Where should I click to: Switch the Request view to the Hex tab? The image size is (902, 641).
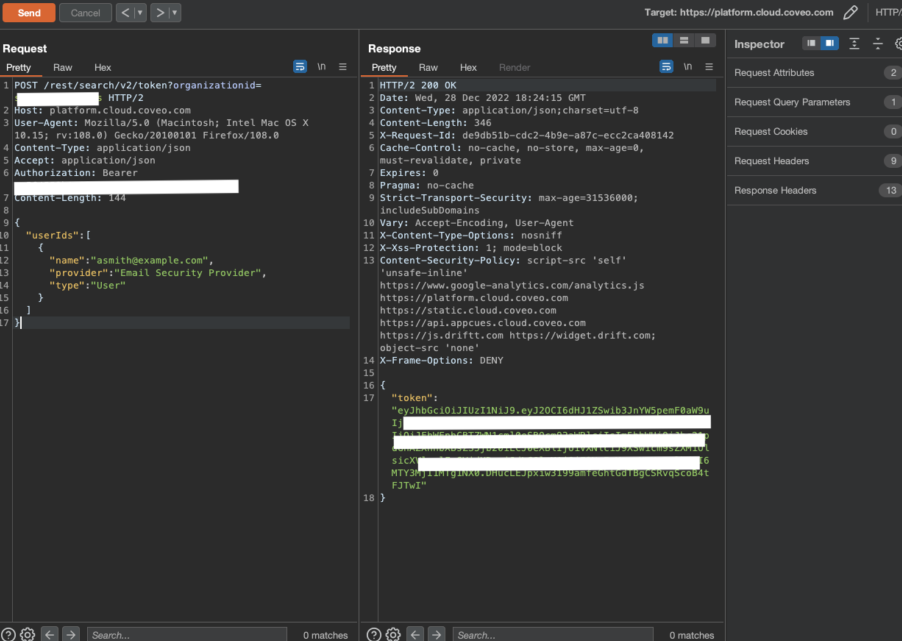(x=103, y=66)
